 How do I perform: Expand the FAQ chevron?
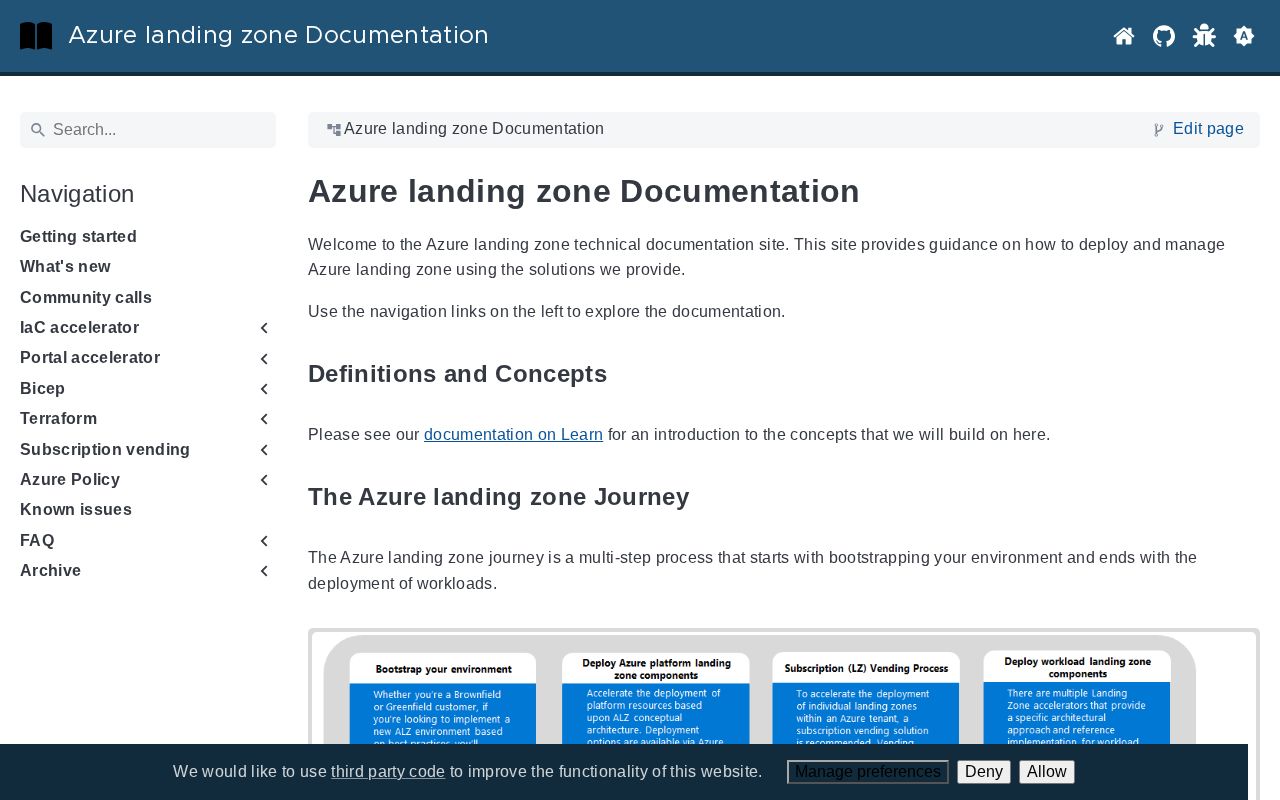pyautogui.click(x=265, y=541)
